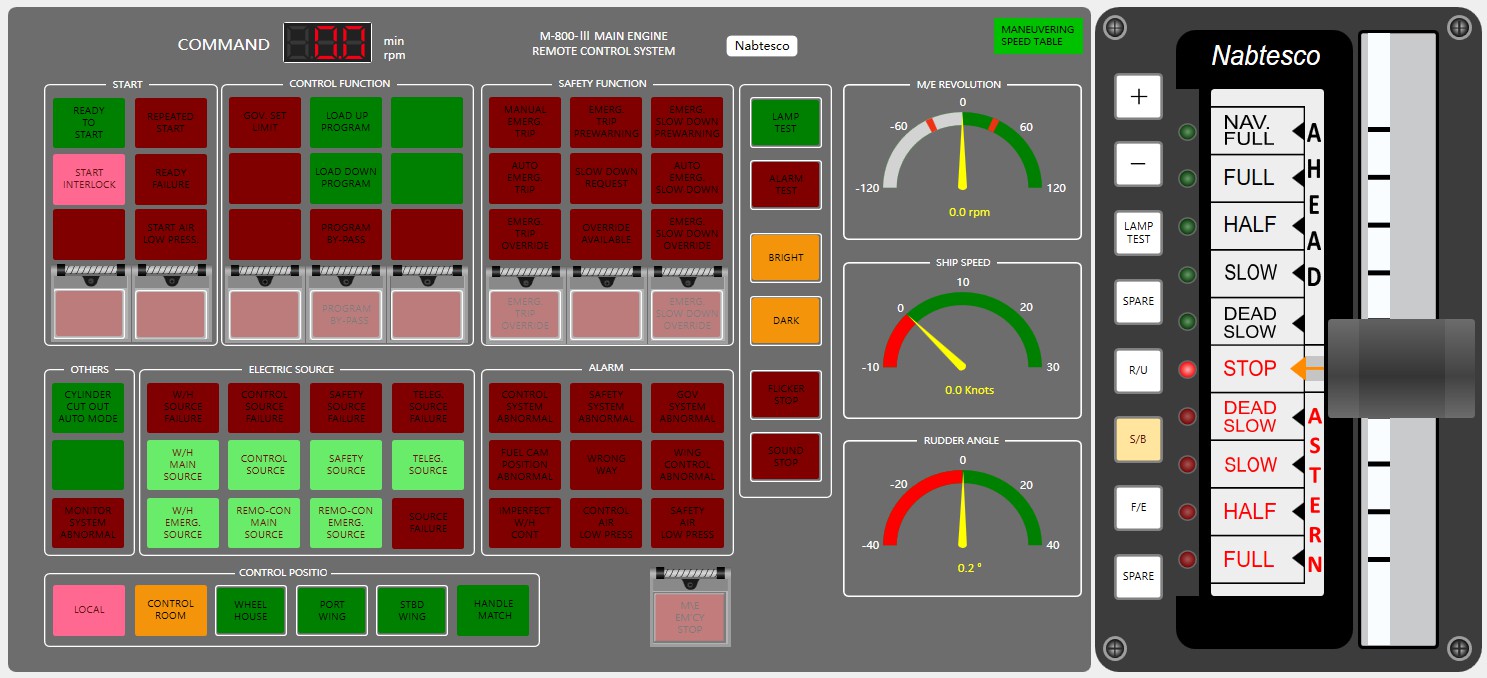Image resolution: width=1487 pixels, height=678 pixels.
Task: Select Port Wing control position
Action: click(332, 610)
